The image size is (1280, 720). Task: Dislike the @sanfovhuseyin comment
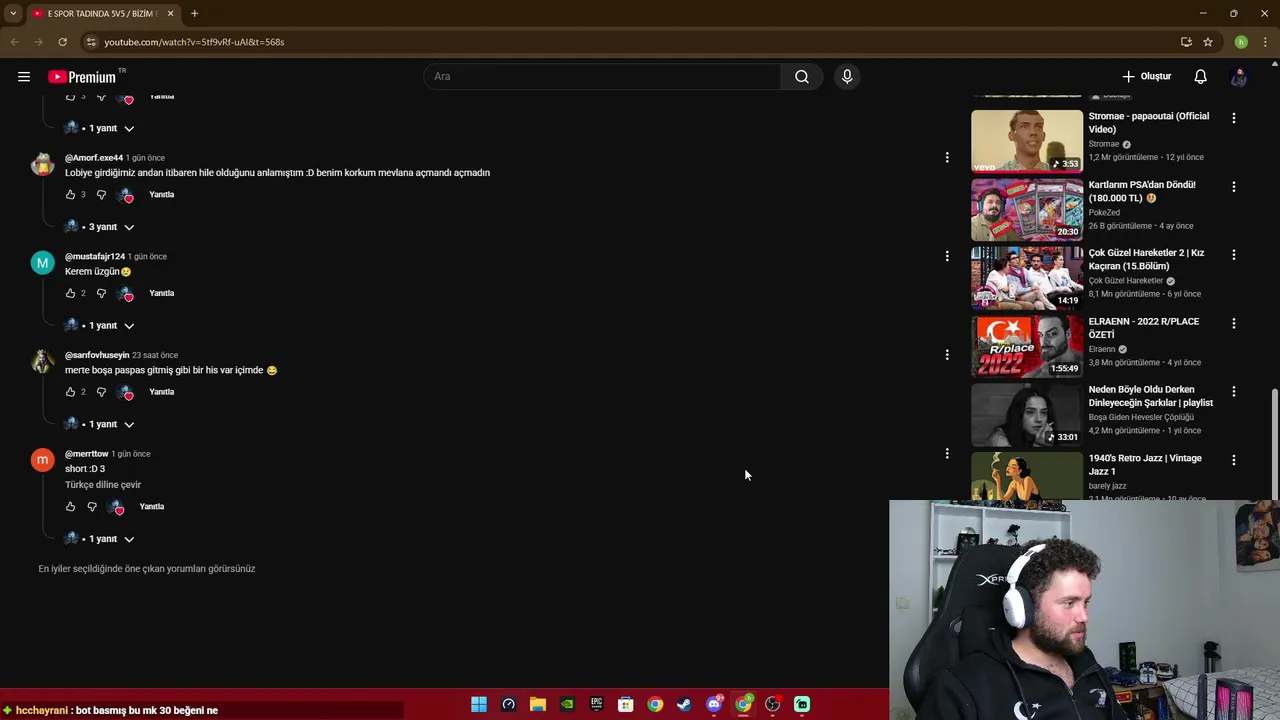101,392
